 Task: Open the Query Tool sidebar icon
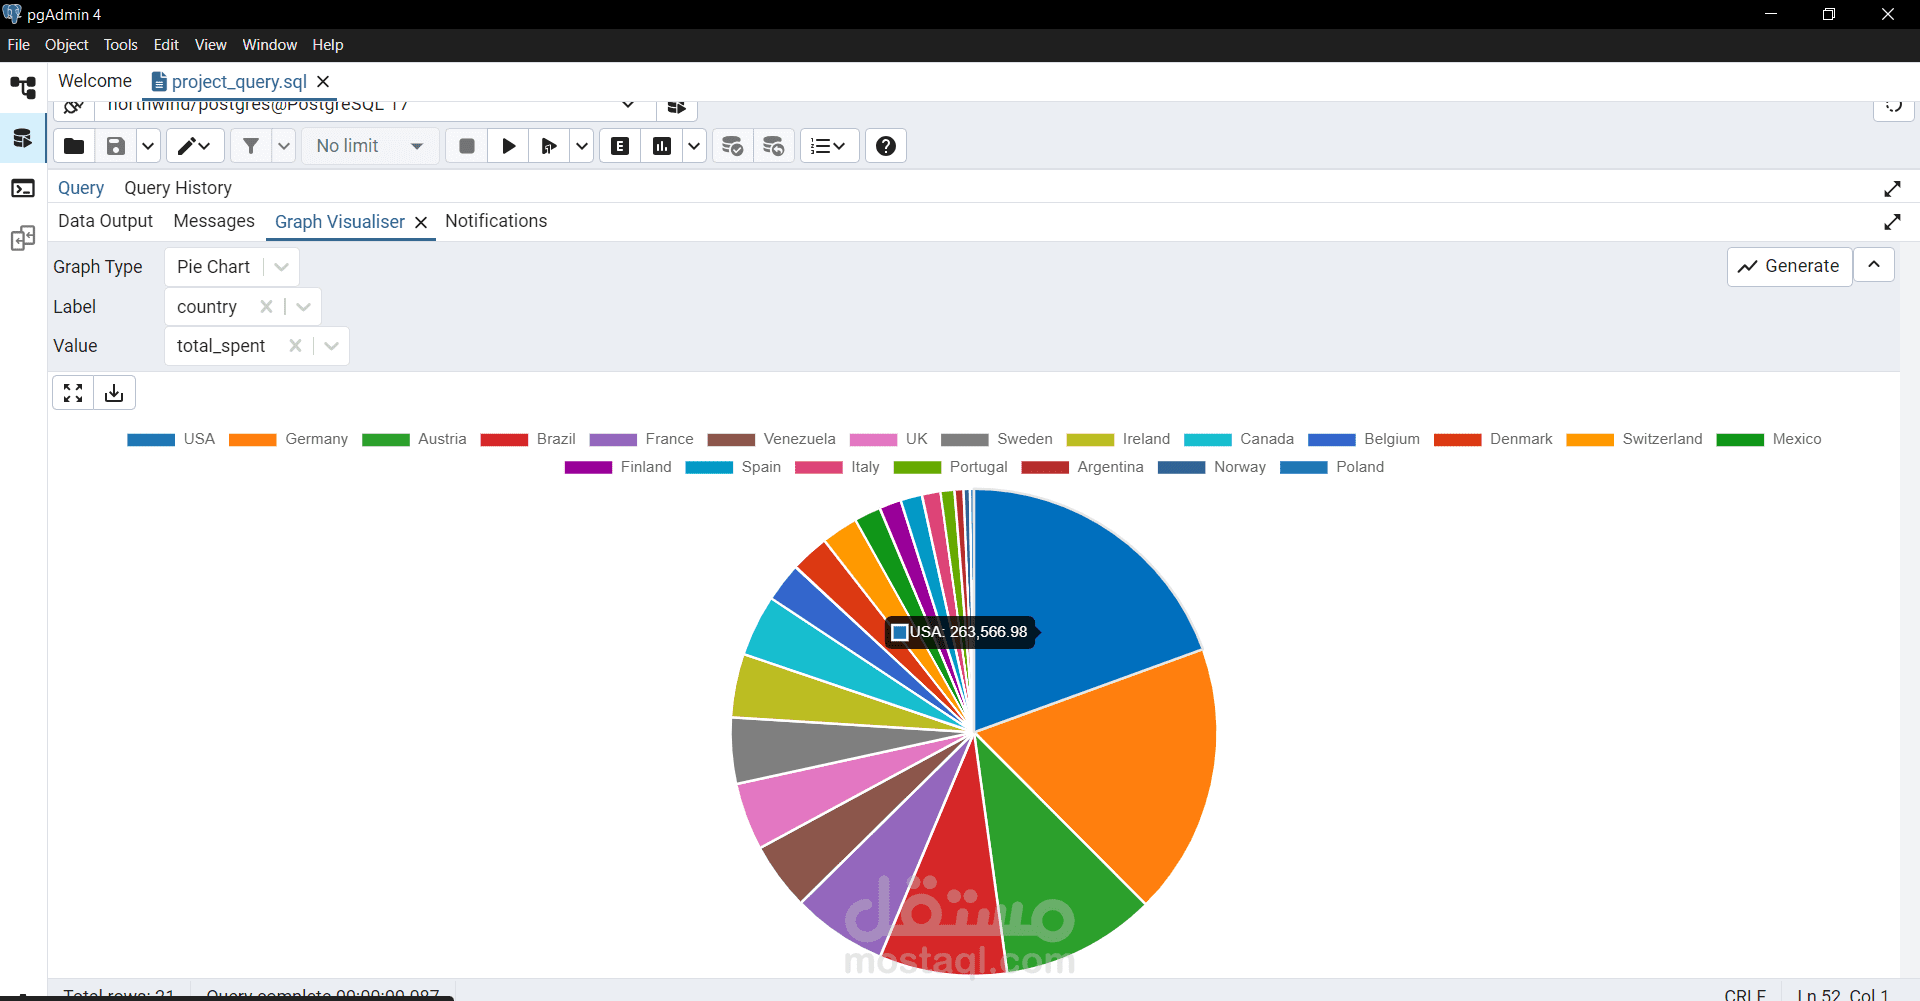[x=23, y=138]
